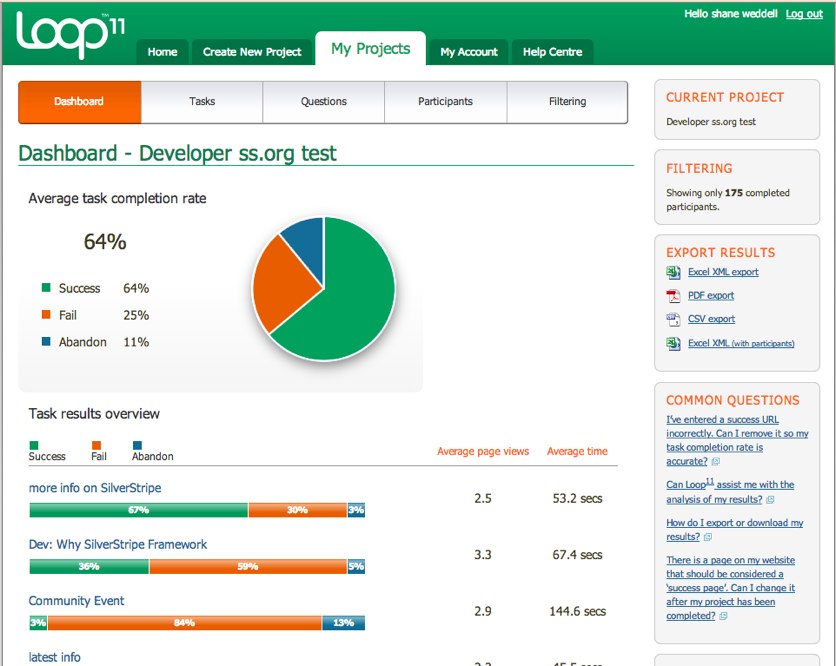Switch to the Questions tab

coord(324,102)
